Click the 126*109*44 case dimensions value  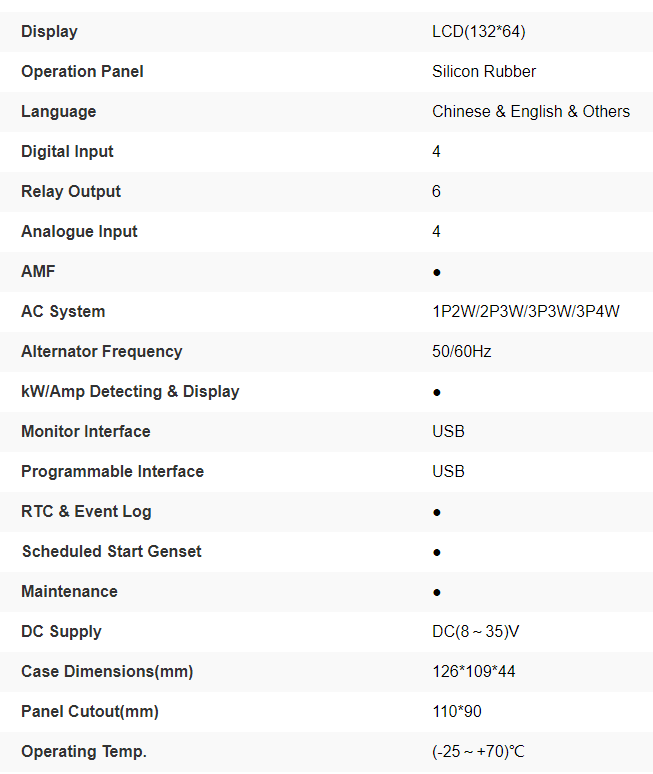pyautogui.click(x=474, y=672)
